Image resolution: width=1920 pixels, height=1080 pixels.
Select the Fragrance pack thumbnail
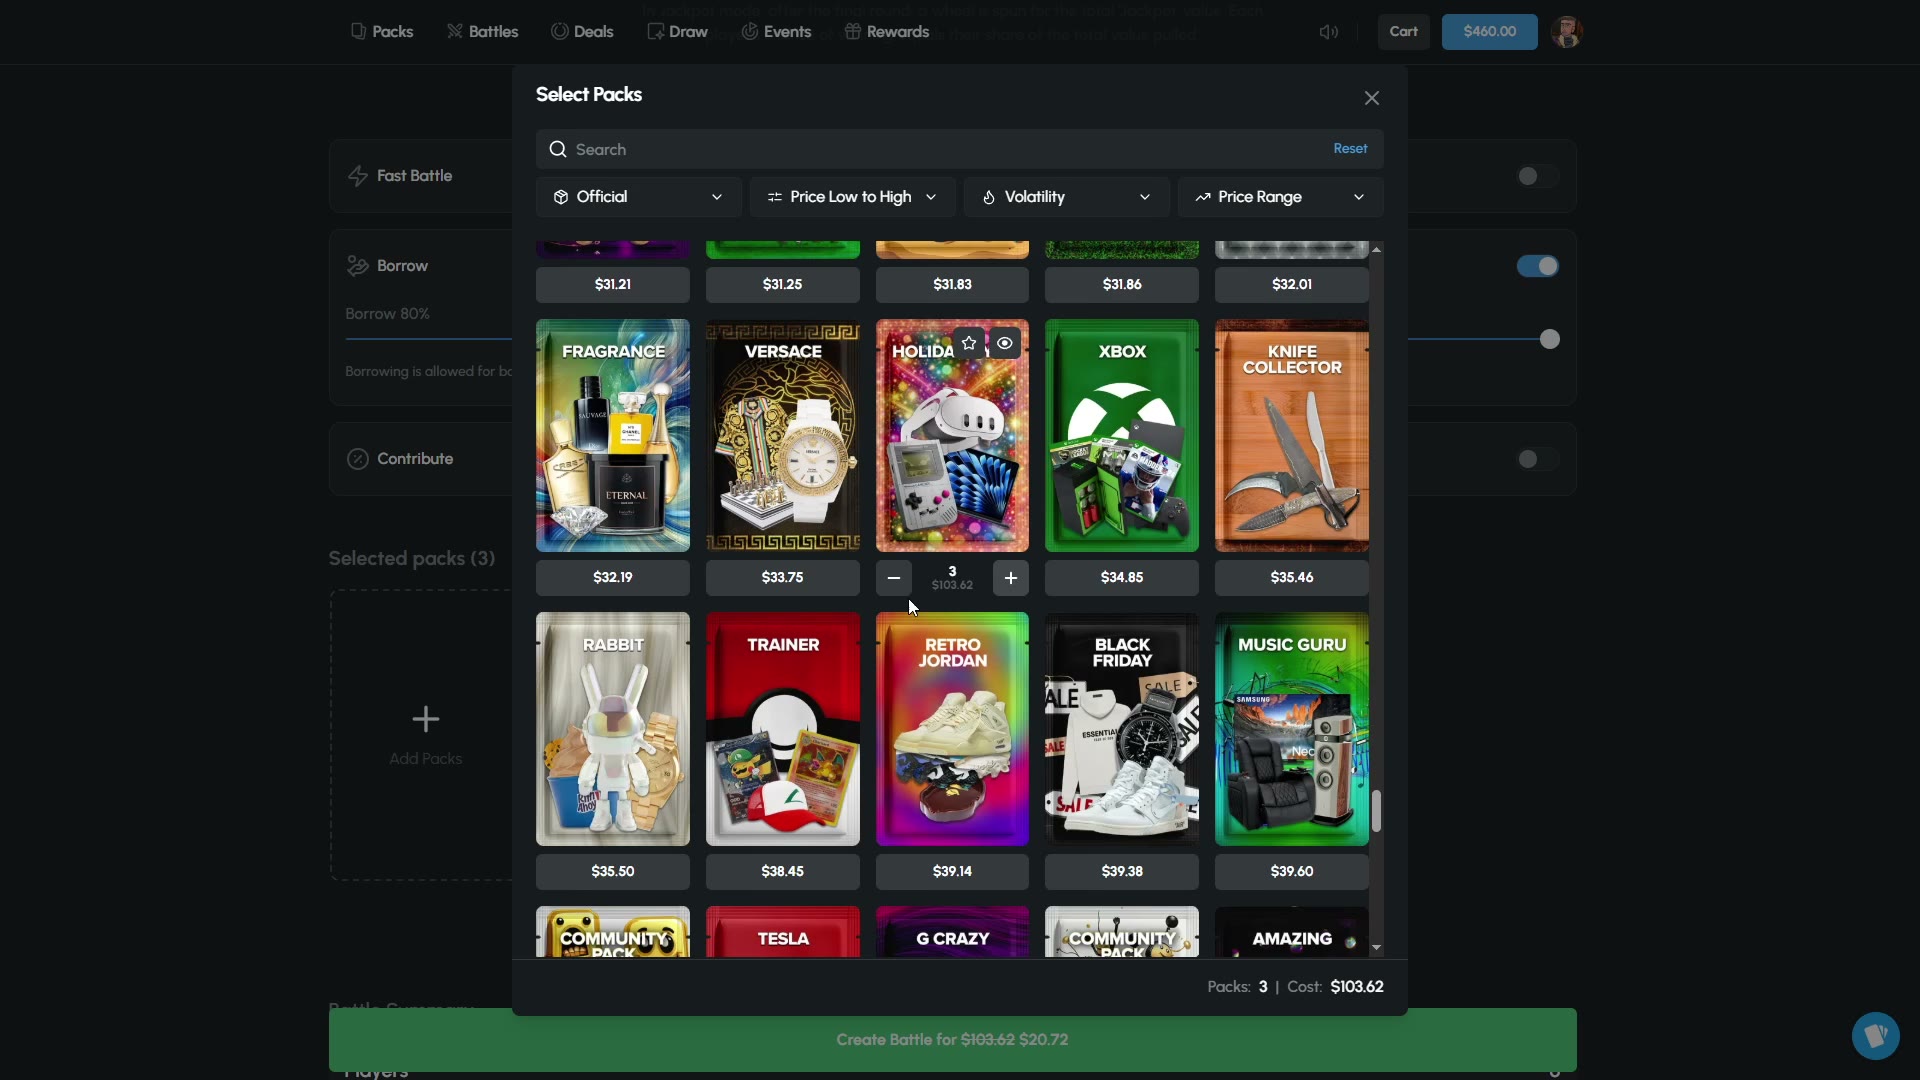click(613, 436)
